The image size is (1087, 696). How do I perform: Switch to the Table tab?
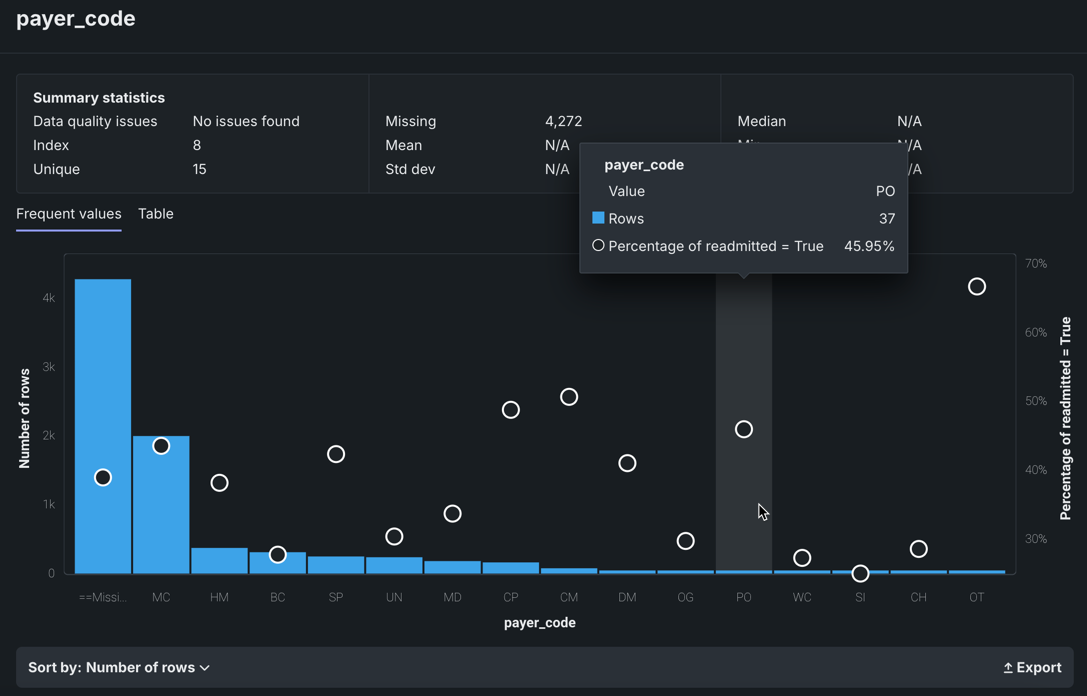(x=155, y=214)
